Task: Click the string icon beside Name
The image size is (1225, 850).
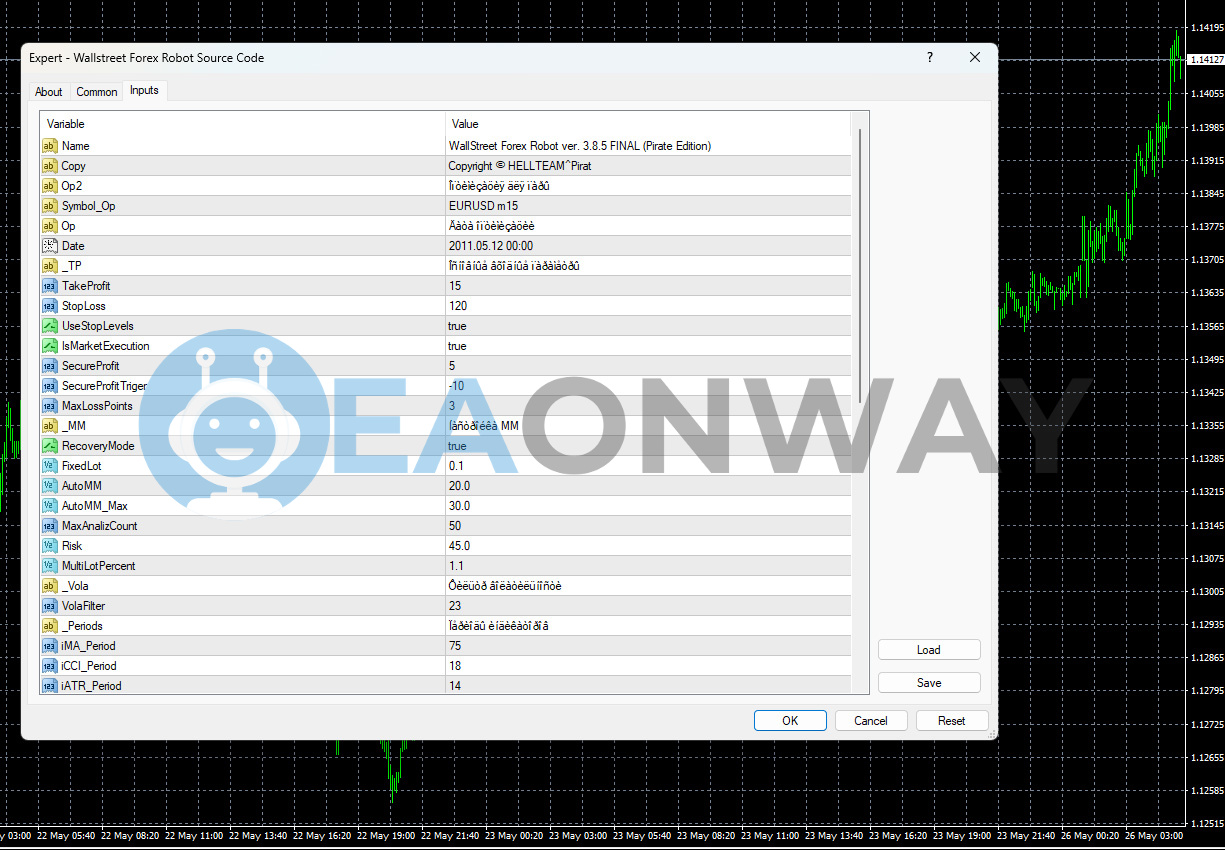Action: click(50, 146)
